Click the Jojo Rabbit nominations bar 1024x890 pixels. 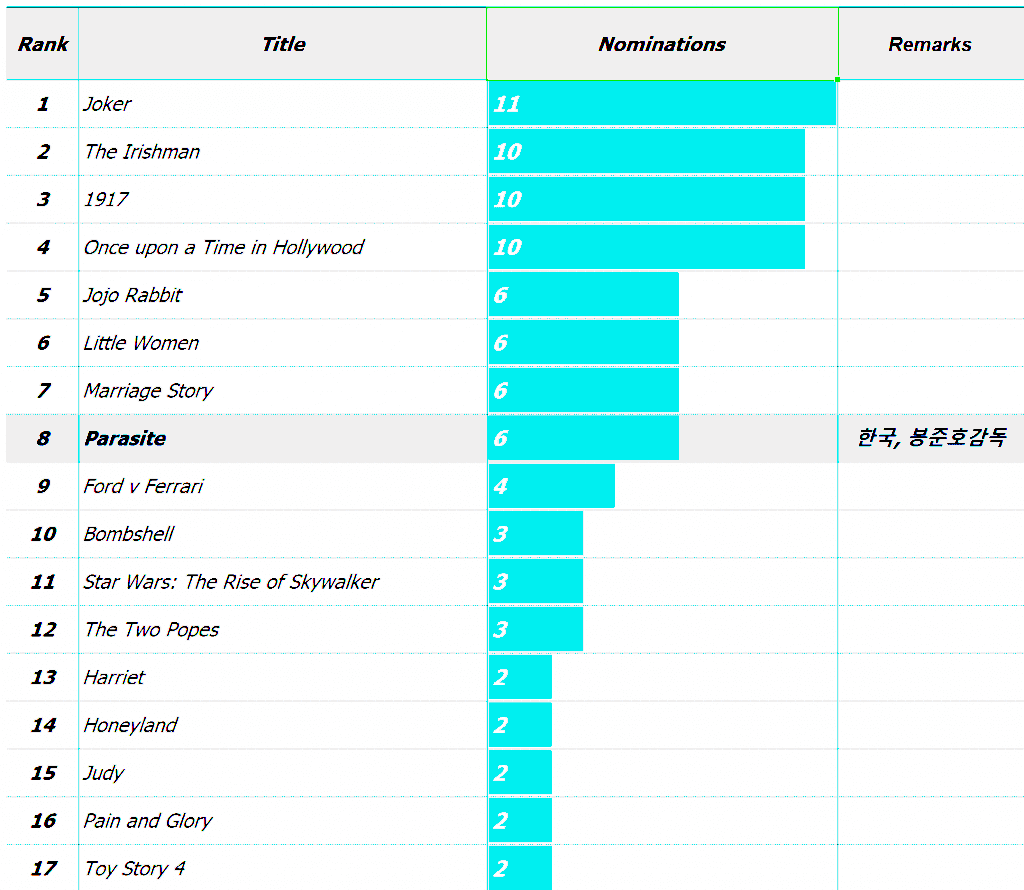pos(584,295)
